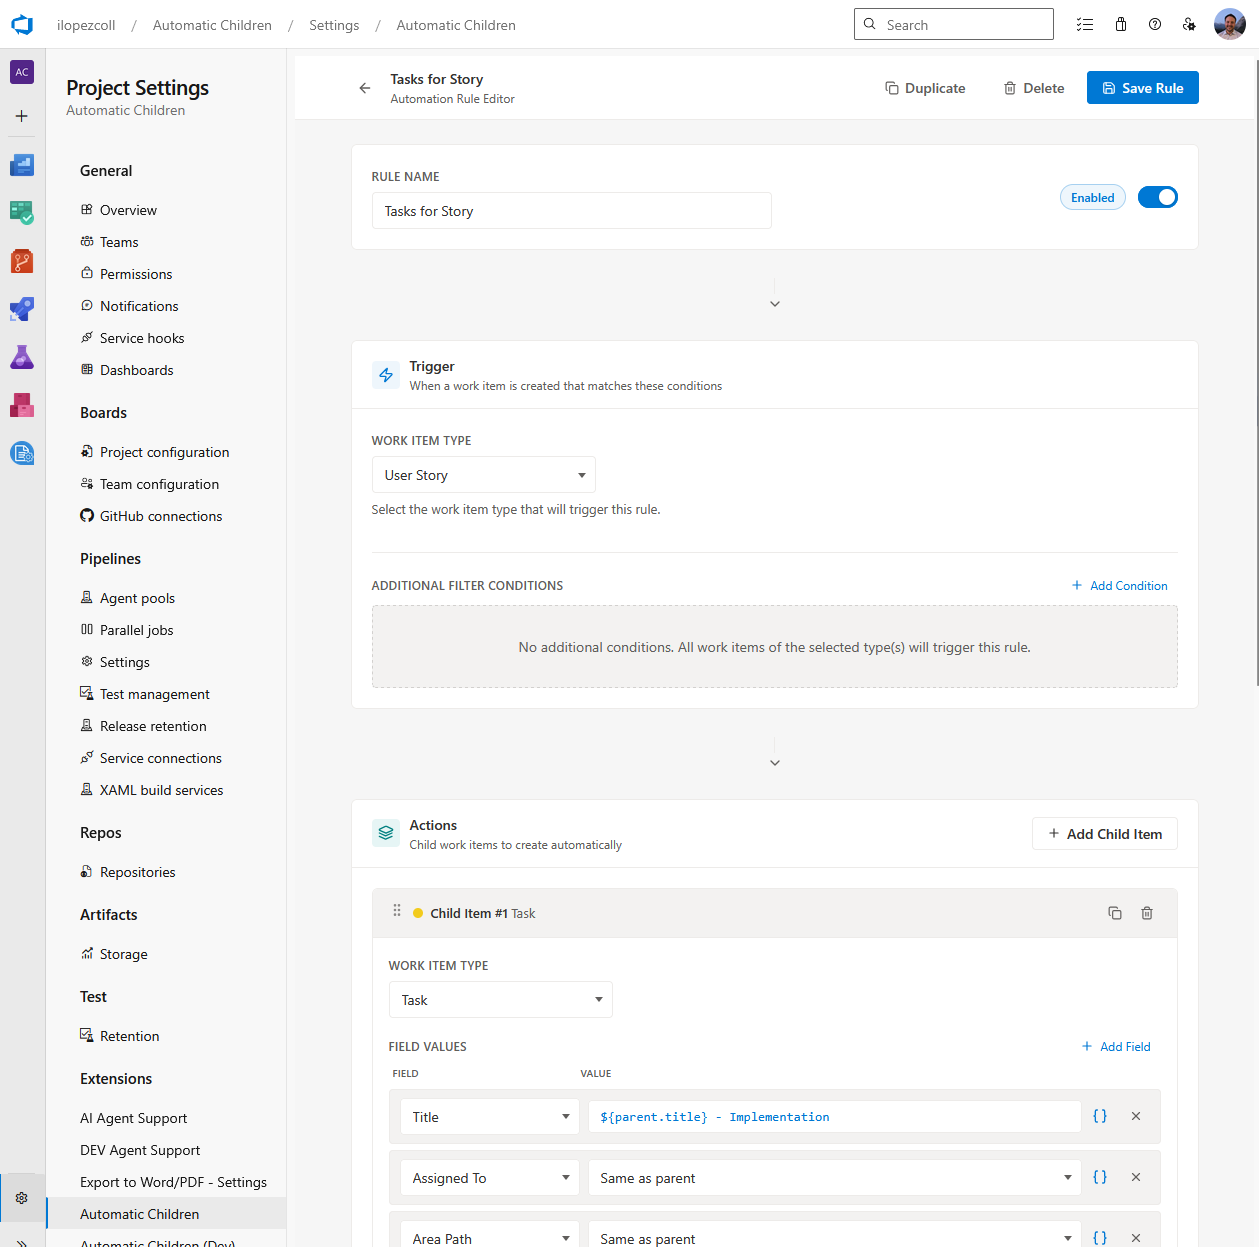Screen dimensions: 1259x1247
Task: Open the field variables picker beside Title
Action: [1099, 1116]
